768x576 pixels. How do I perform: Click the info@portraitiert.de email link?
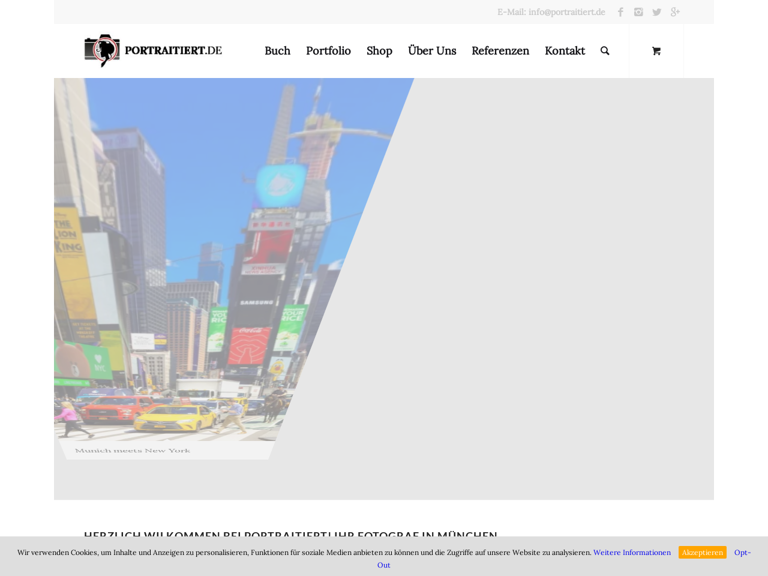[x=566, y=12]
